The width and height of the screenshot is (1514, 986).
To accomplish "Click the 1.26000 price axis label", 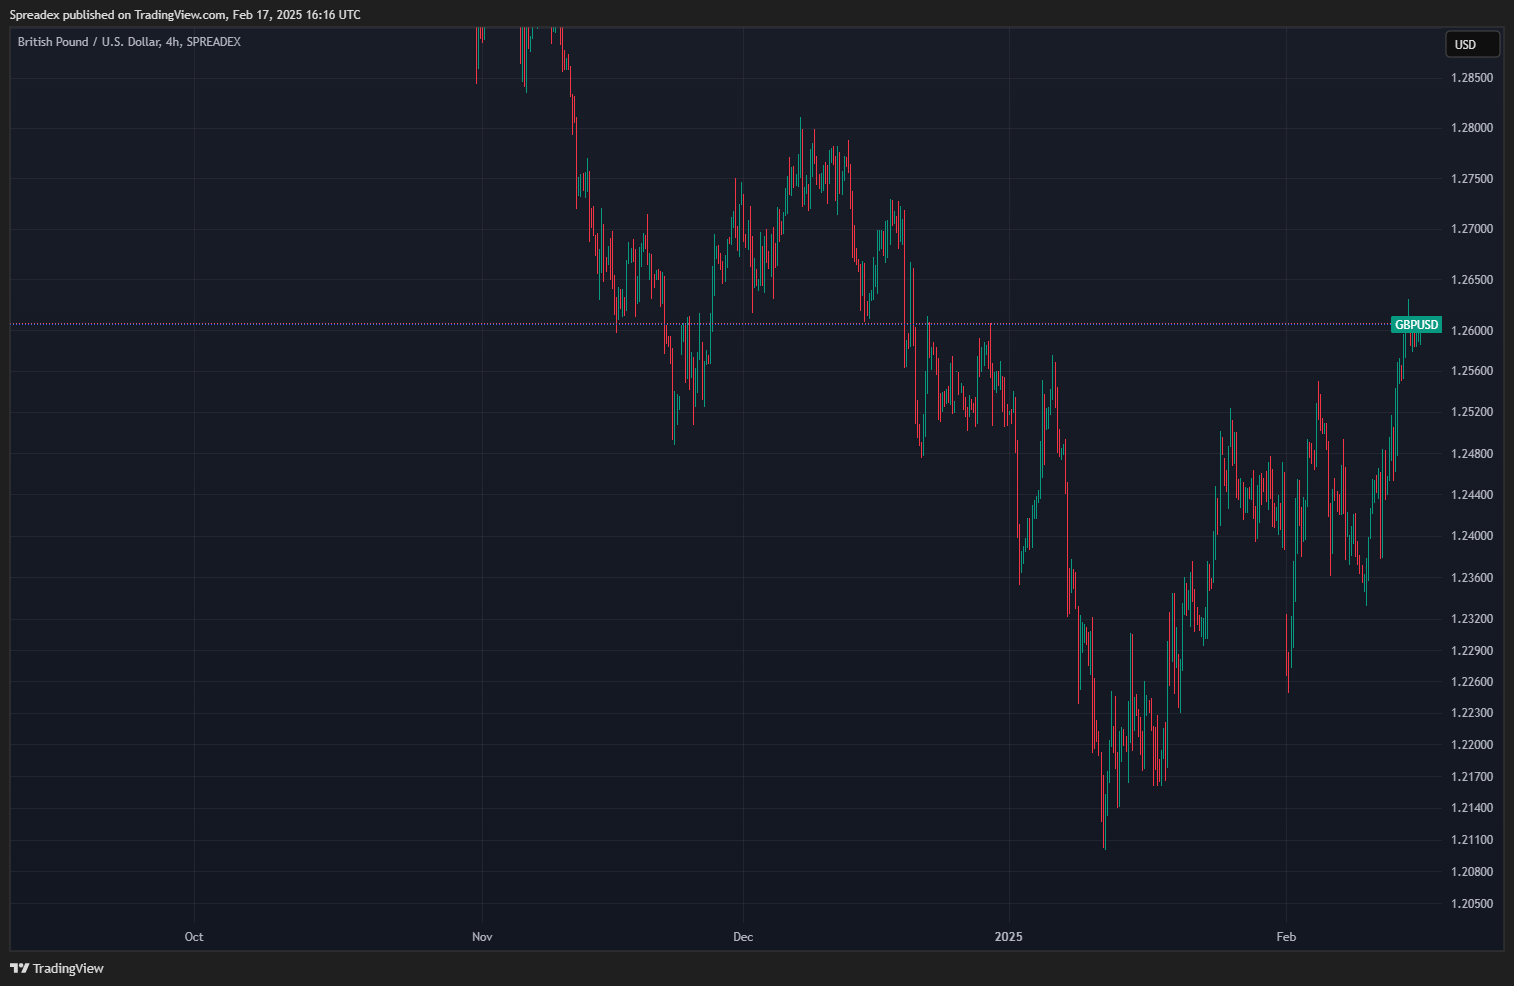I will (x=1472, y=331).
